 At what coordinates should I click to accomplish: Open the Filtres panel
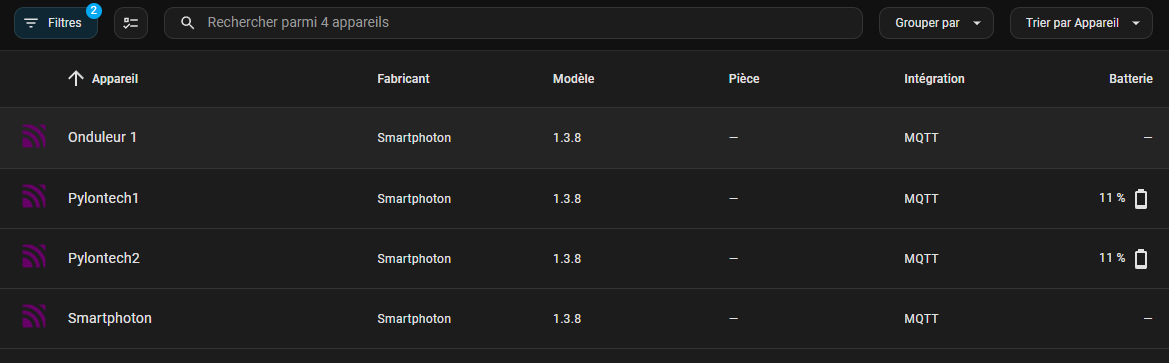point(56,23)
